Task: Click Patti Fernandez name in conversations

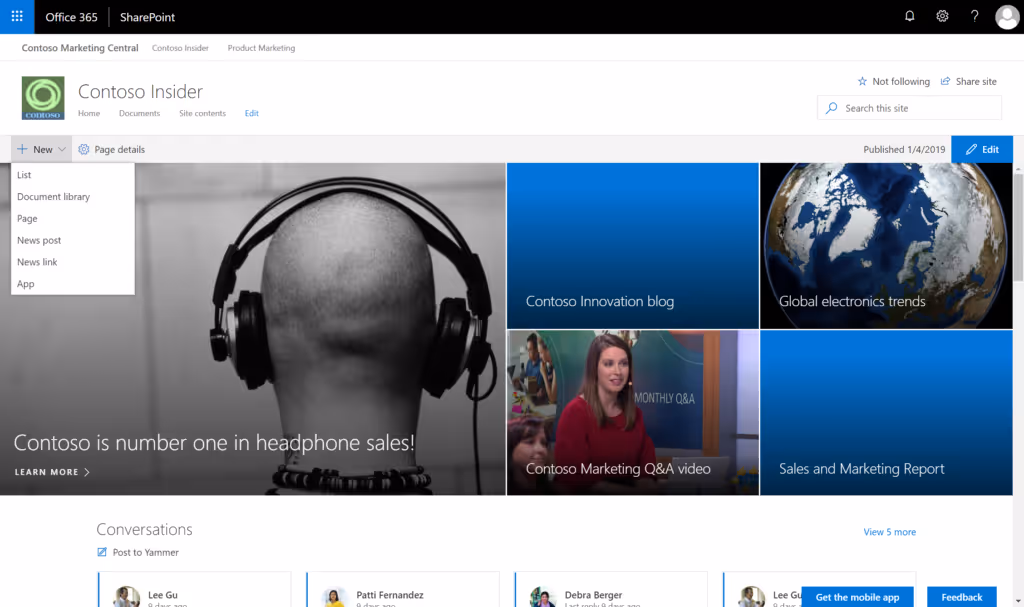Action: tap(390, 595)
